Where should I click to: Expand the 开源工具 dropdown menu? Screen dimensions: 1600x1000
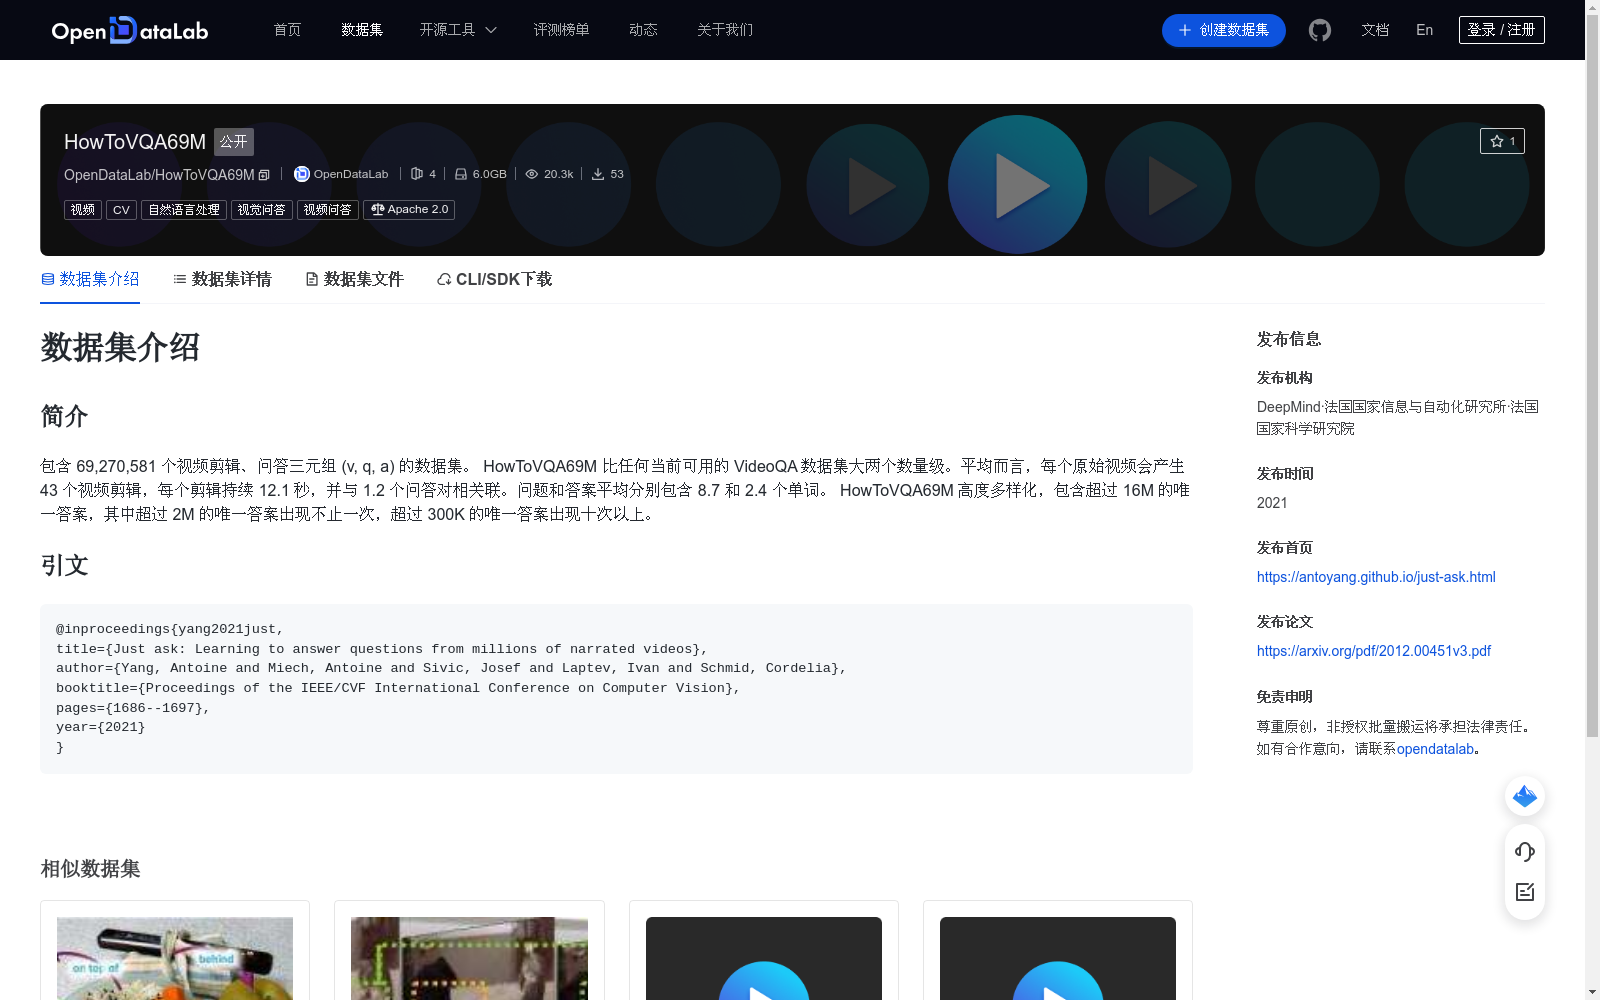(458, 30)
